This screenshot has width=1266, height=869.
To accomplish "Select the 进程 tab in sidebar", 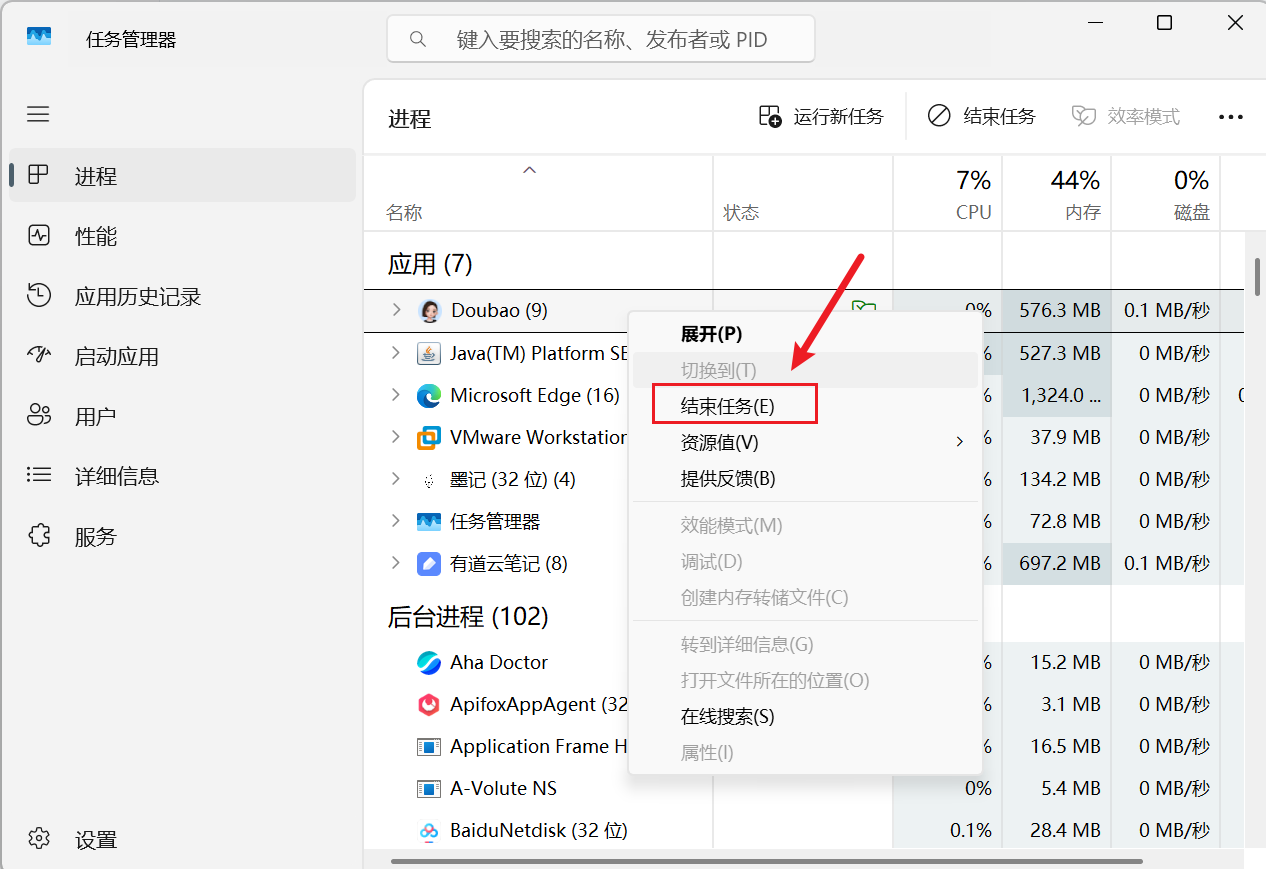I will pos(183,176).
